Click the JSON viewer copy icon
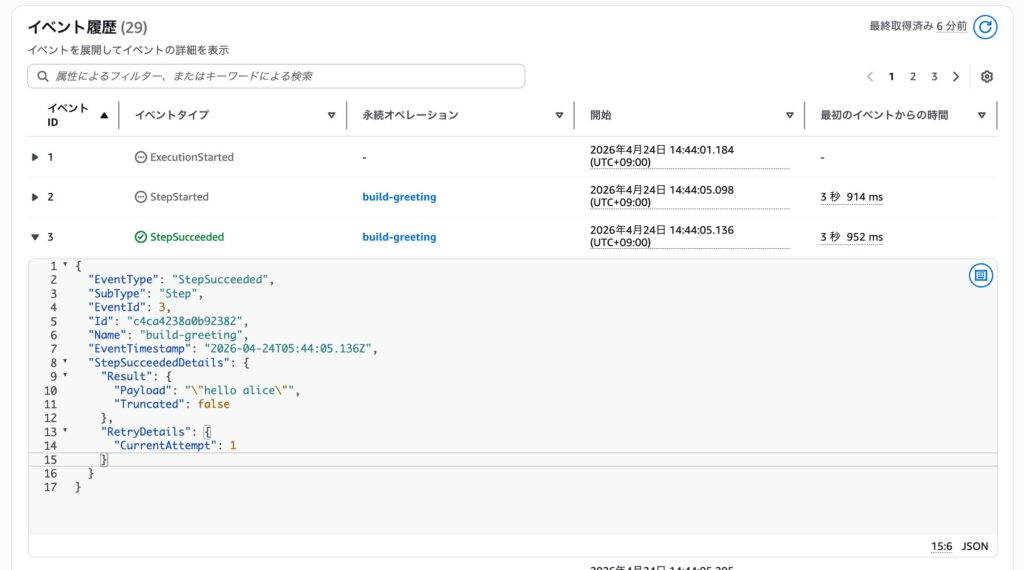The image size is (1024, 570). pyautogui.click(x=980, y=275)
